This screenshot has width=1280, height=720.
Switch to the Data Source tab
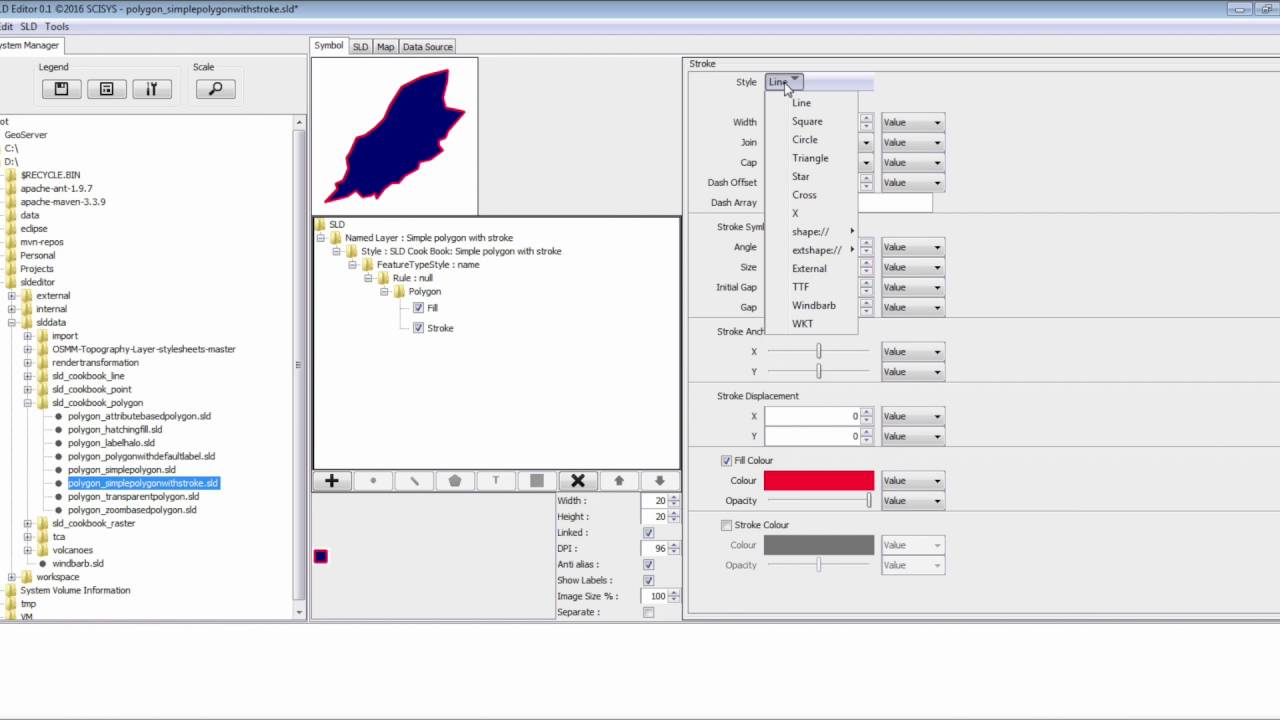click(427, 47)
